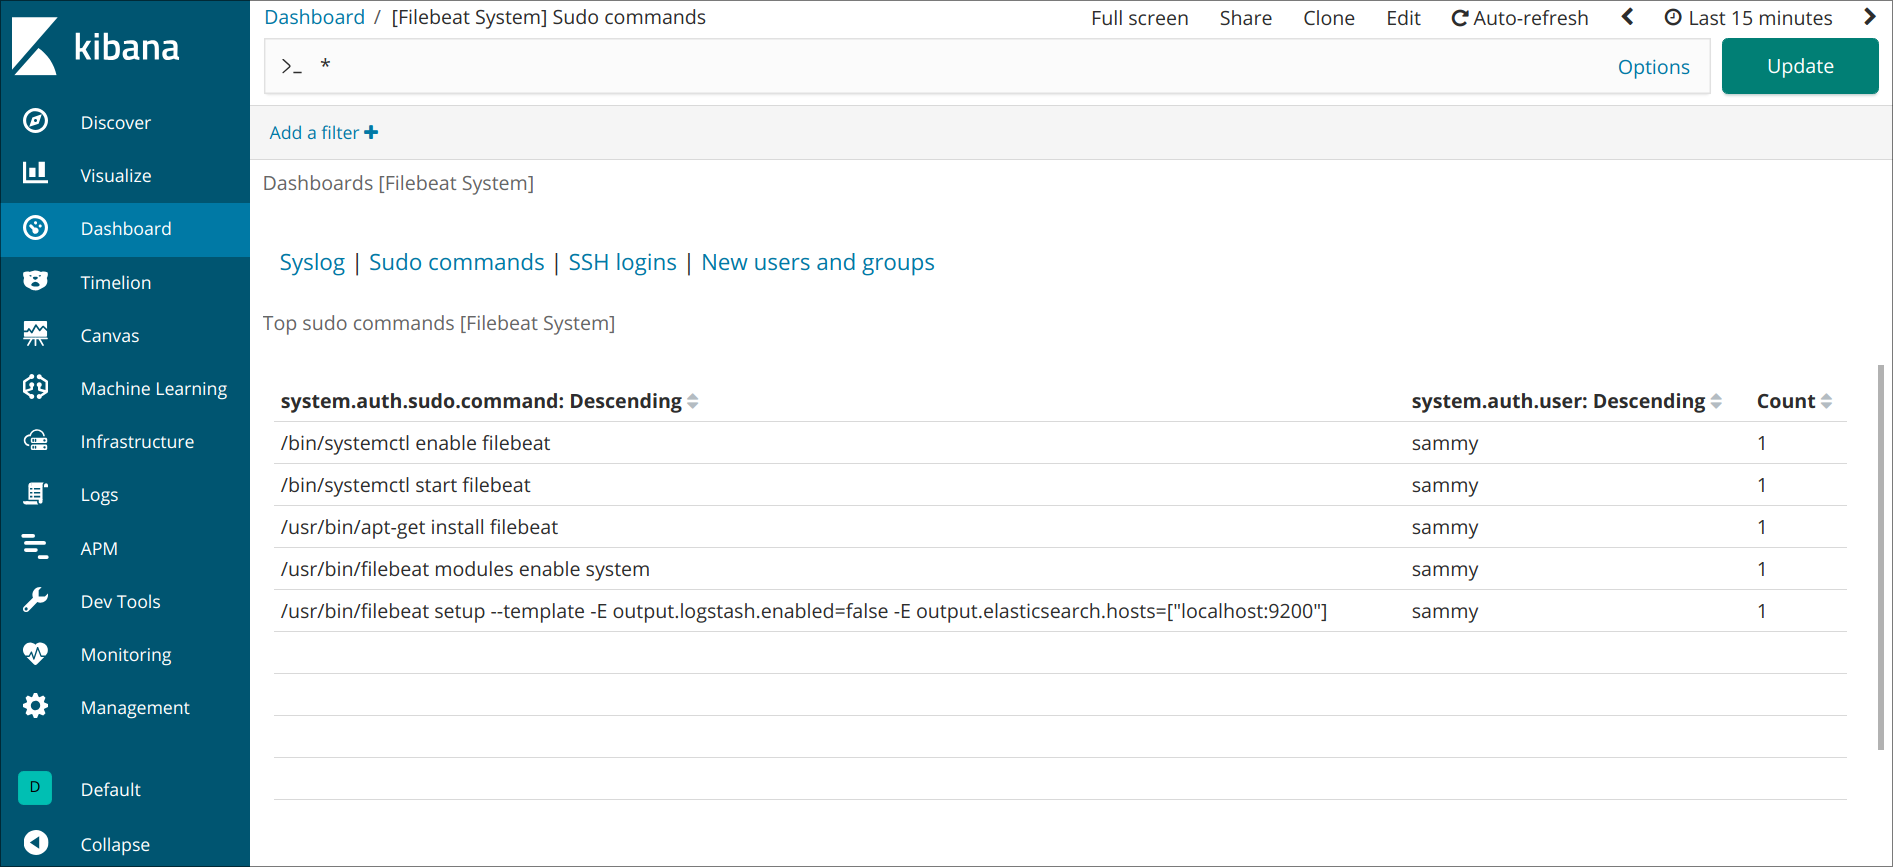Open the SSH logins dashboard link
Screen dimensions: 1893x867
pos(622,262)
